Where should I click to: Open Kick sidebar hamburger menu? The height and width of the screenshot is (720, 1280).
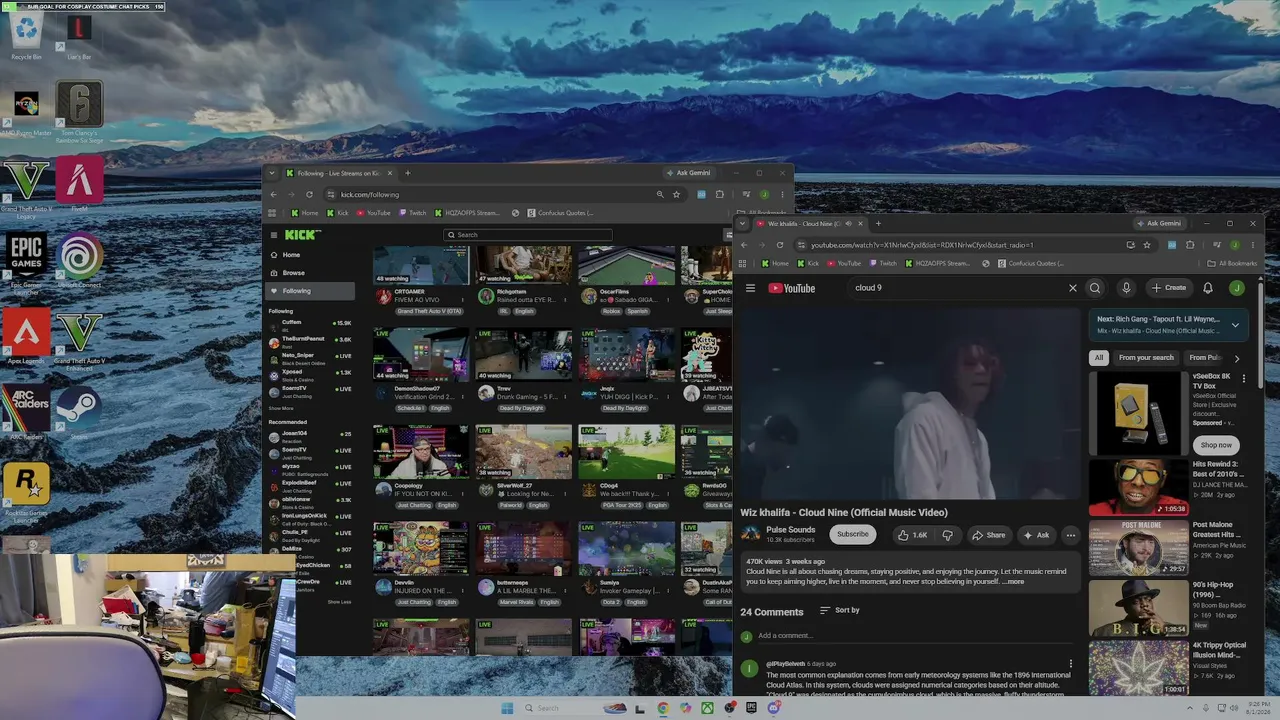pyautogui.click(x=273, y=235)
